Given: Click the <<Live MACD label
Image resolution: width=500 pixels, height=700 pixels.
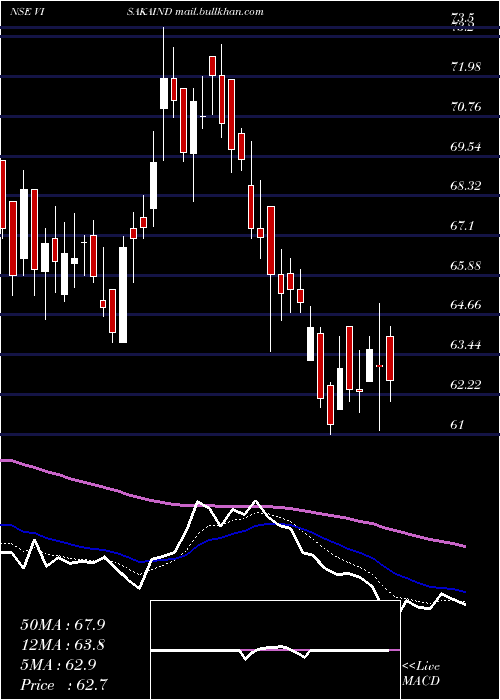Looking at the screenshot, I should pos(421,674).
